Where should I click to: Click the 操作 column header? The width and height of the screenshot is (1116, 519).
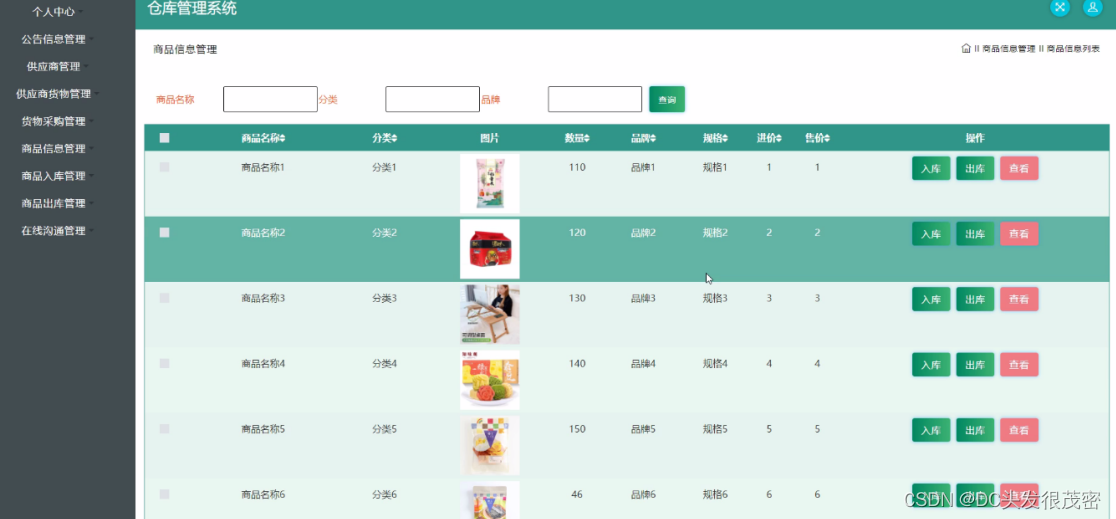(975, 138)
